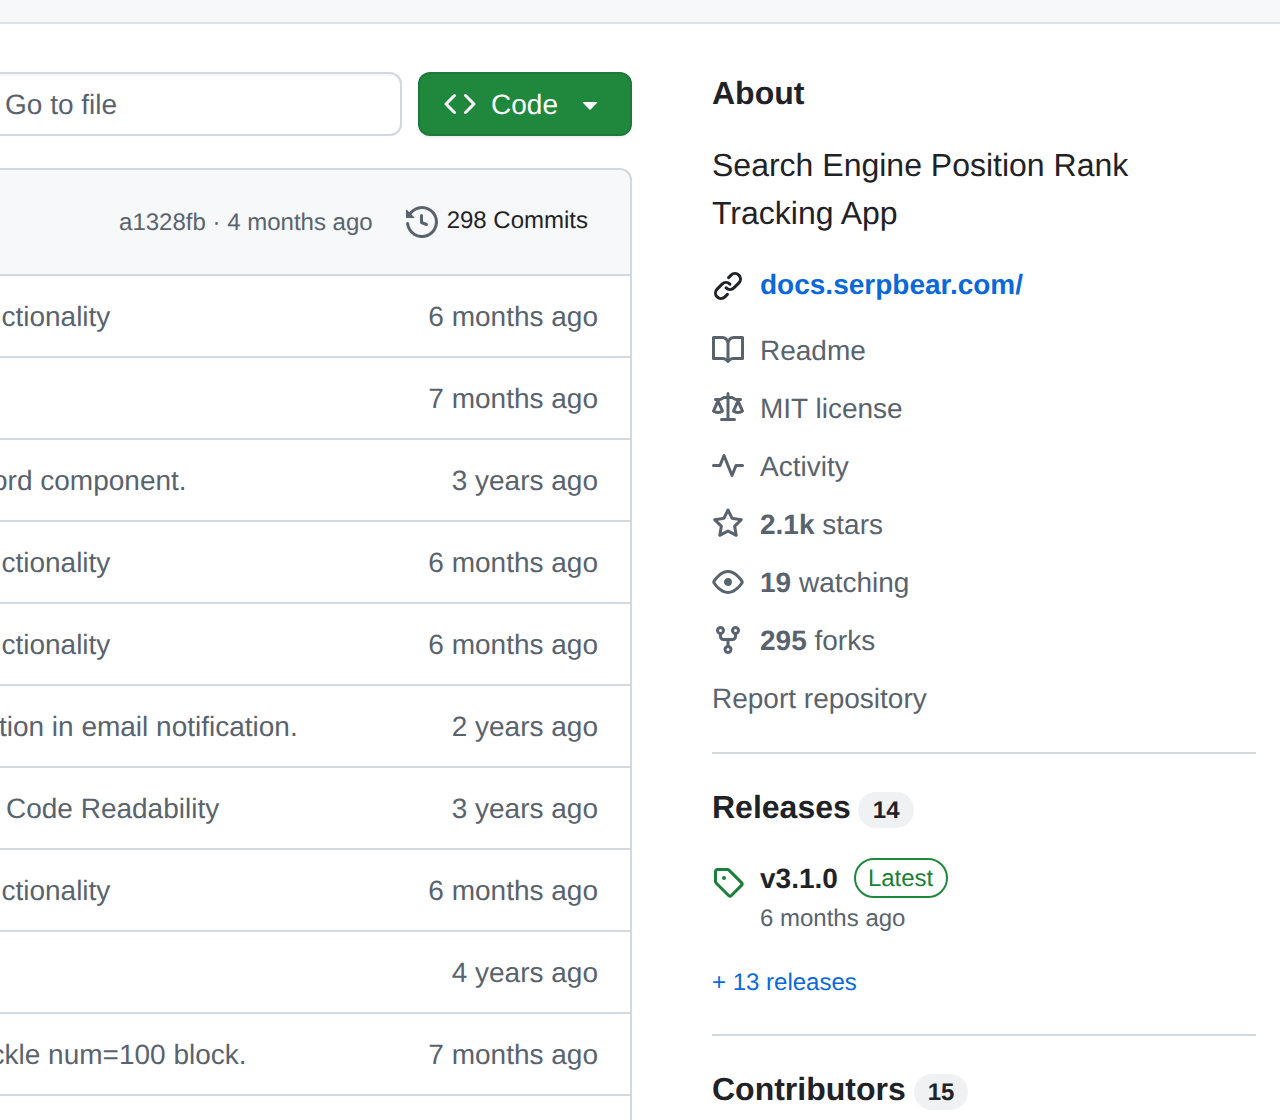Open the Readme link

[x=812, y=351]
